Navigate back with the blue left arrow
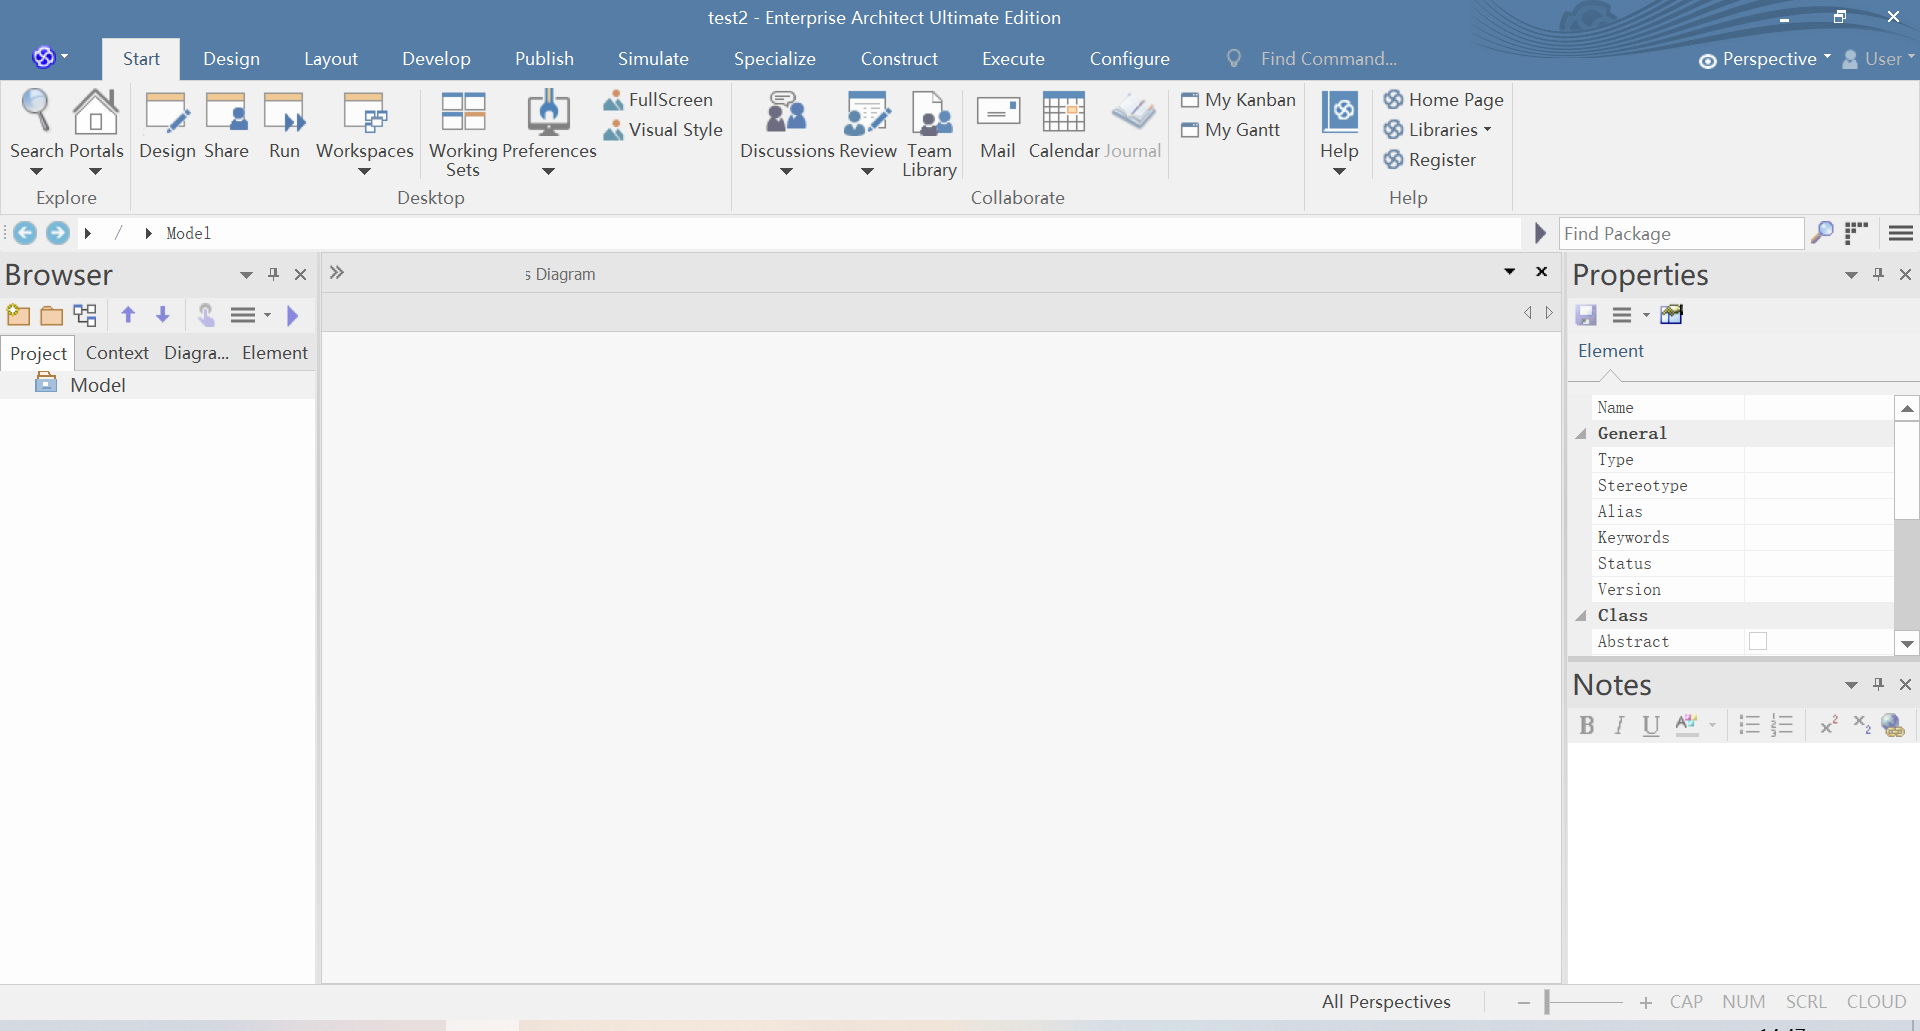Image resolution: width=1920 pixels, height=1031 pixels. pos(25,233)
